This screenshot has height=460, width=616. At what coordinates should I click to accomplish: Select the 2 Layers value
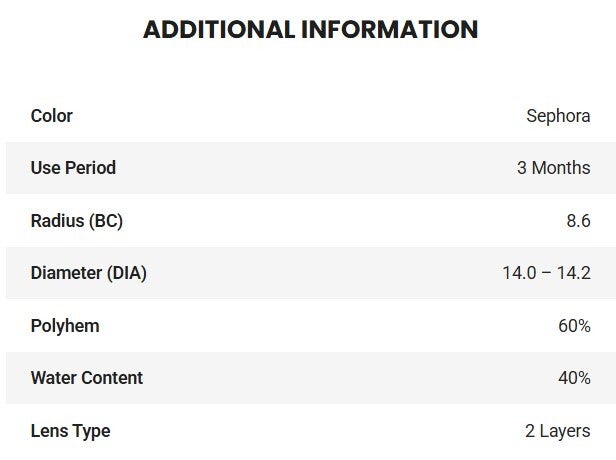[x=558, y=431]
